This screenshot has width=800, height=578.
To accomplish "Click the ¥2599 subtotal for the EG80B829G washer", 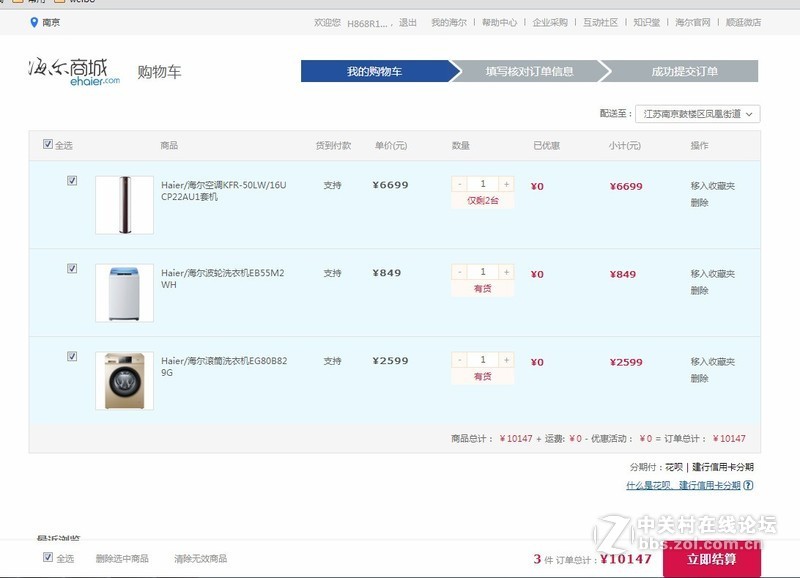I will point(626,362).
